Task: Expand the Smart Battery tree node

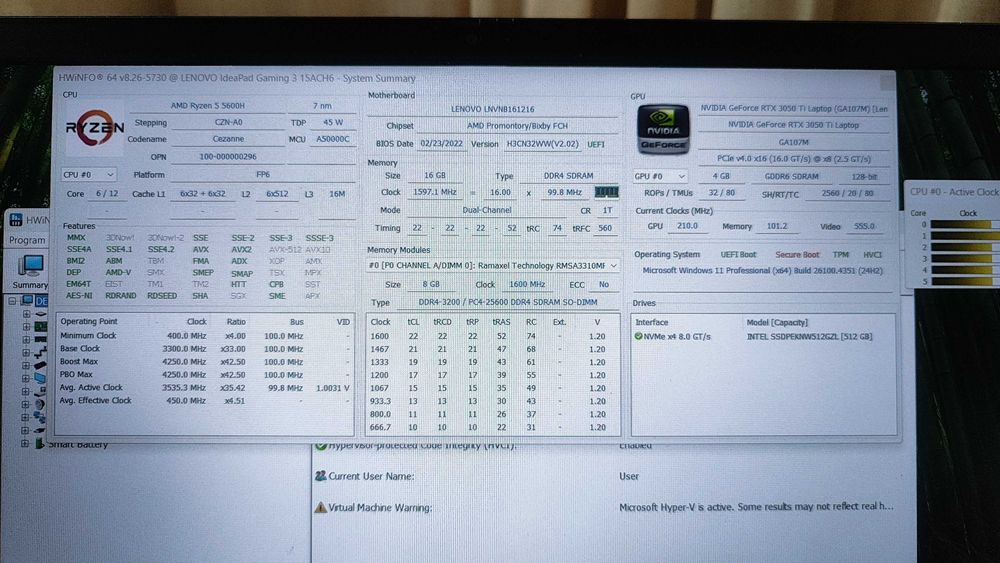Action: (25, 443)
